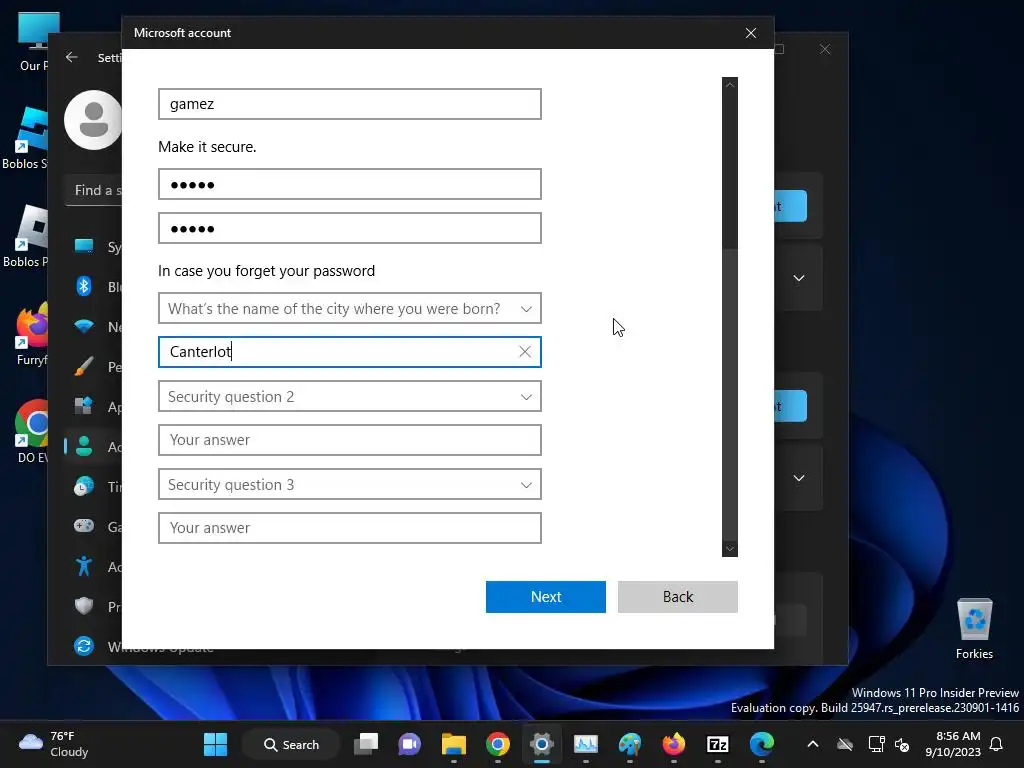
Task: Open Task View on the taskbar
Action: click(x=366, y=744)
